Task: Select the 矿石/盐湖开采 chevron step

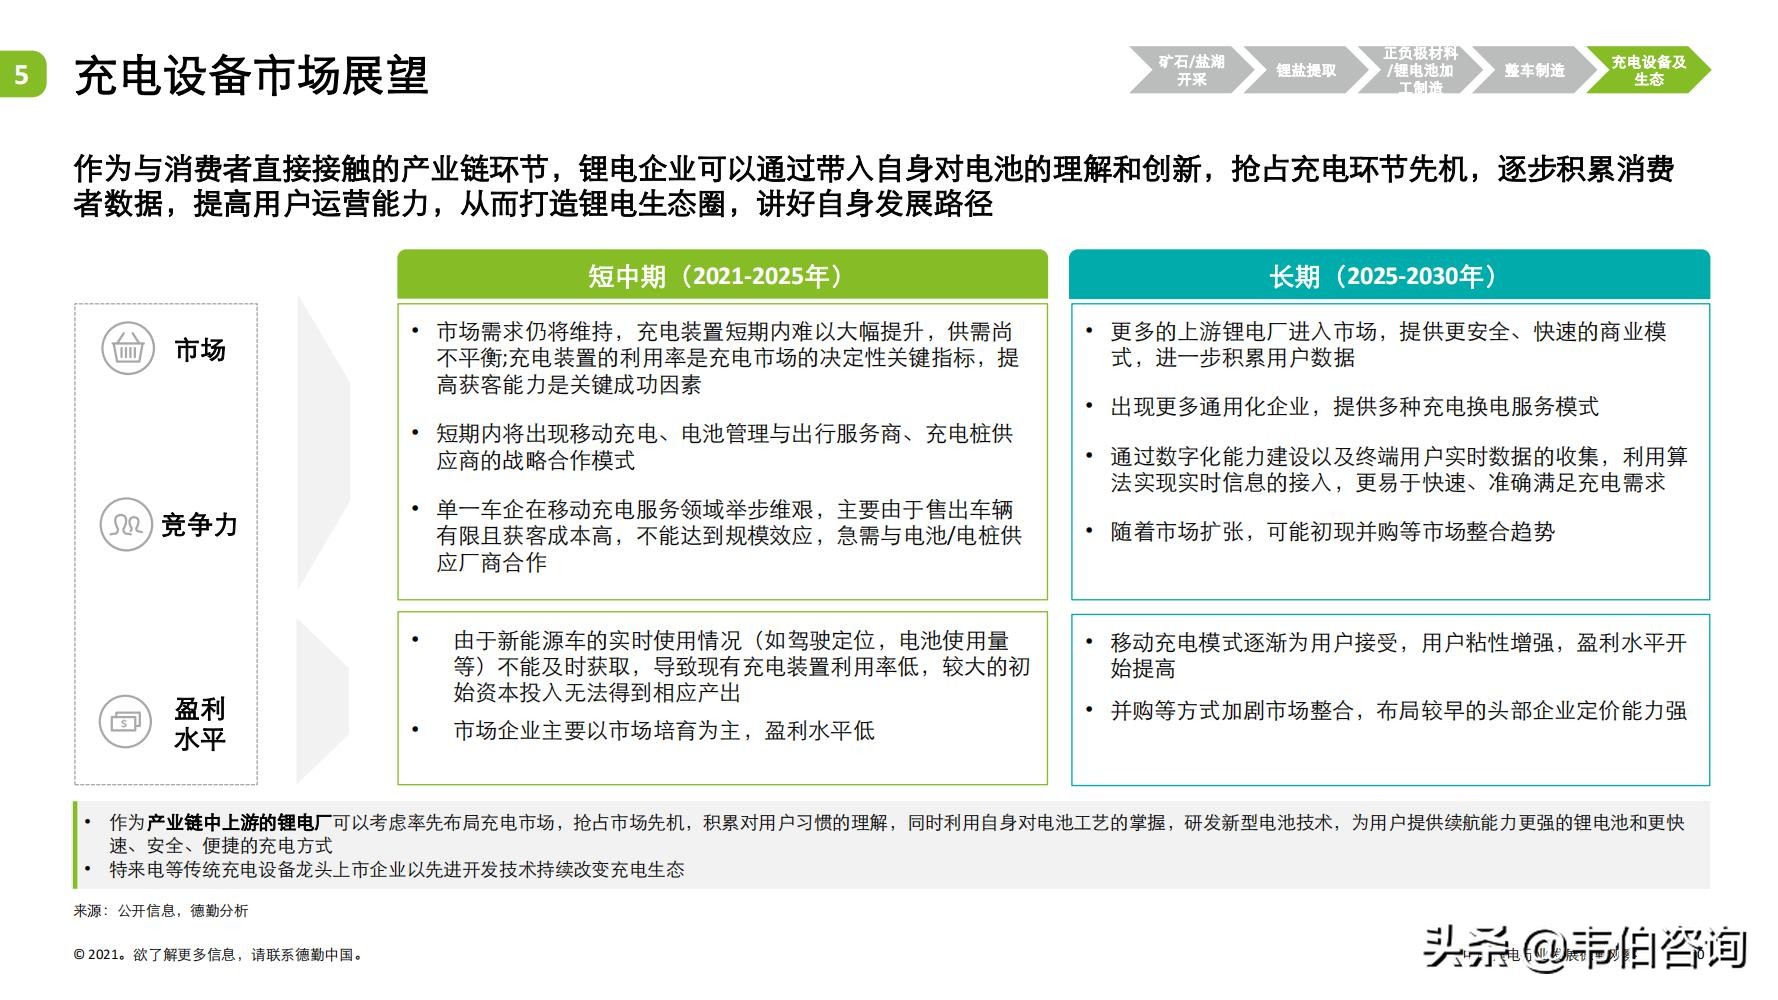Action: point(1191,70)
